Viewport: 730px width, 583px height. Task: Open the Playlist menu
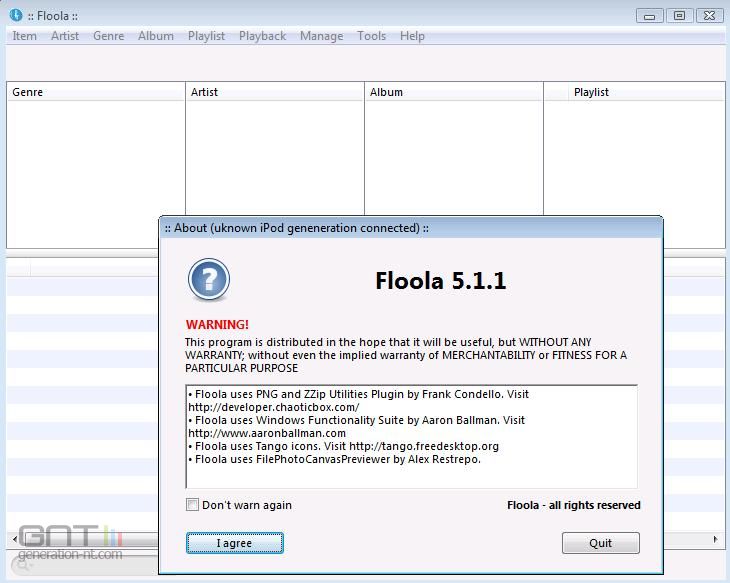(206, 36)
